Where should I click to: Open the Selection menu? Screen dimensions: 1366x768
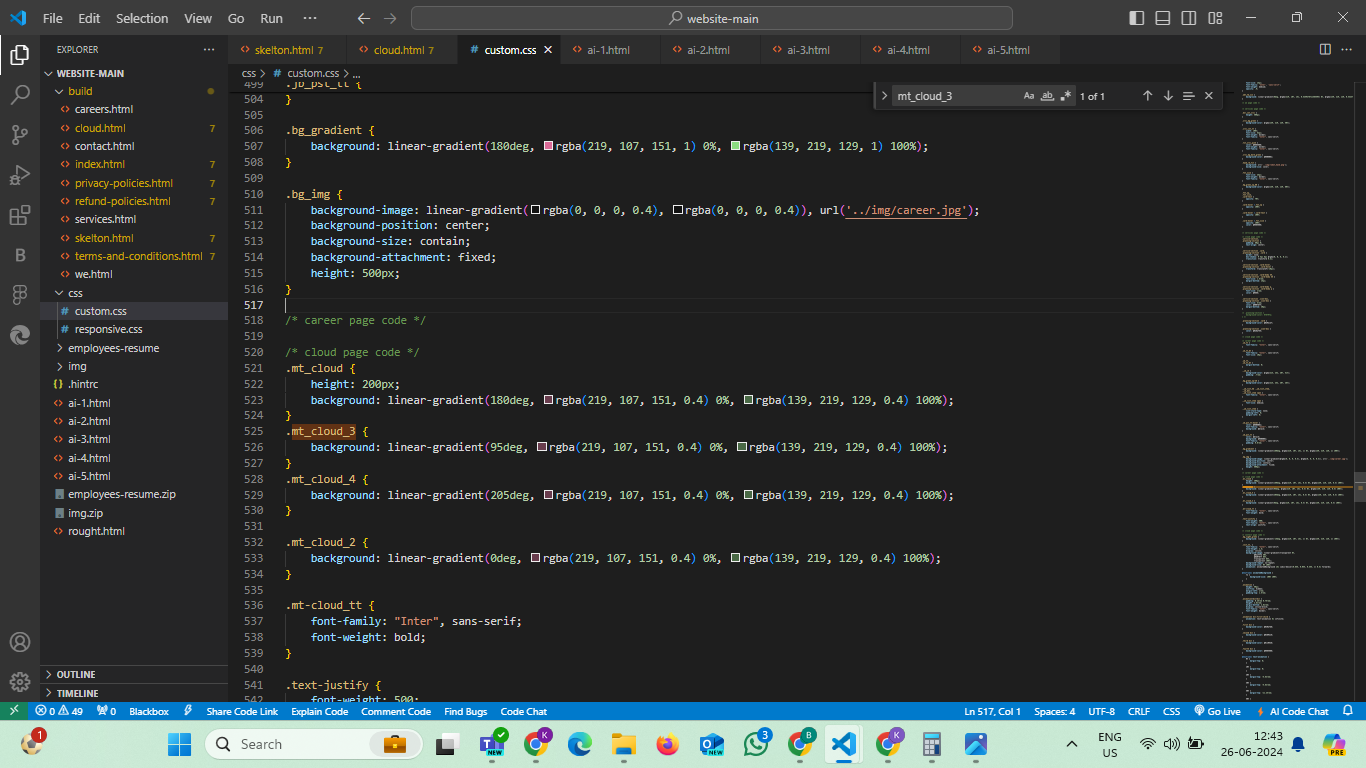[142, 18]
